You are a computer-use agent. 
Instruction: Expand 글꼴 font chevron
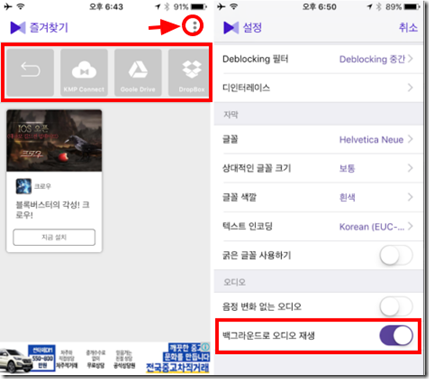410,139
